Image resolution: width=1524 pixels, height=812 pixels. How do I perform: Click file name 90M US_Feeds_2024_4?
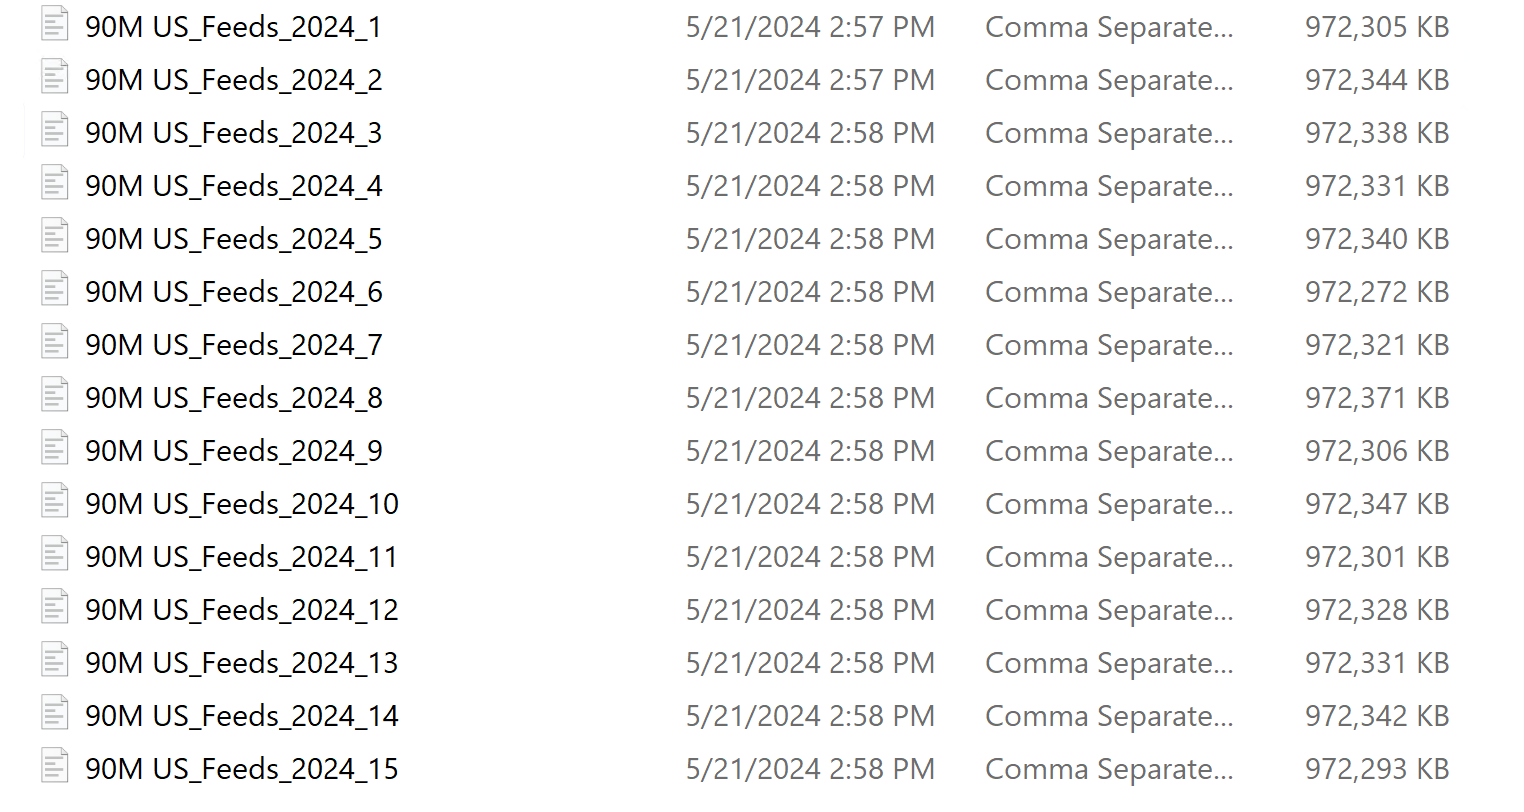click(x=234, y=186)
